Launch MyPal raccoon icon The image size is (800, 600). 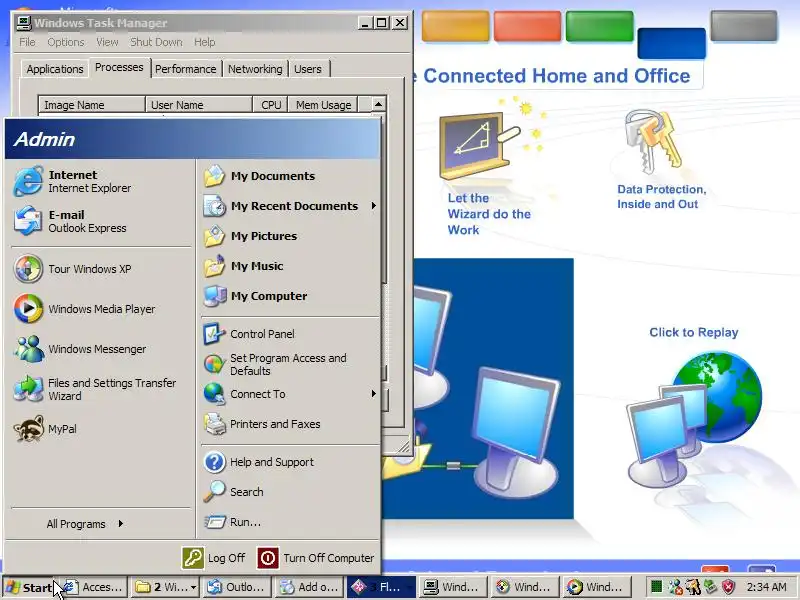29,429
